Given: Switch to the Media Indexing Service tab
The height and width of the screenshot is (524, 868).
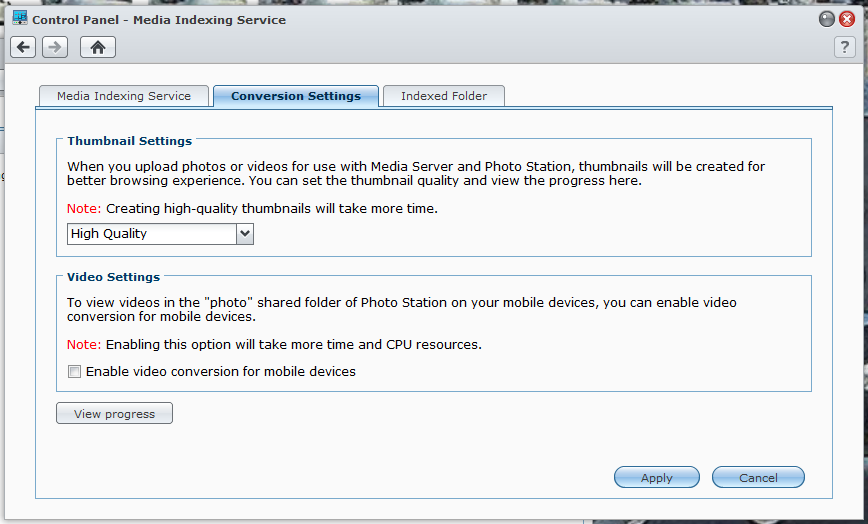Looking at the screenshot, I should [x=124, y=96].
